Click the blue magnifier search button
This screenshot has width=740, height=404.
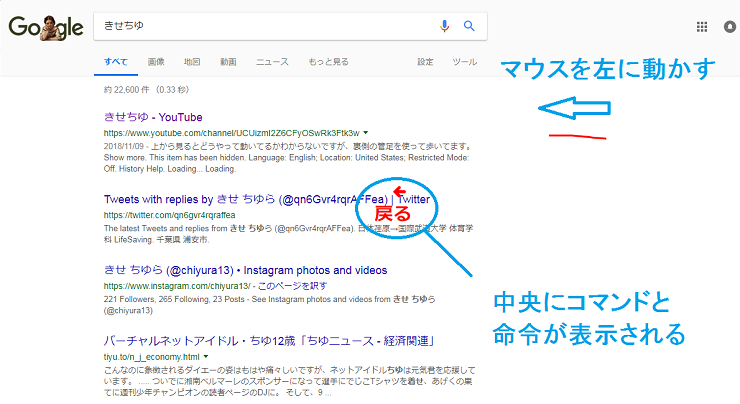coord(469,26)
